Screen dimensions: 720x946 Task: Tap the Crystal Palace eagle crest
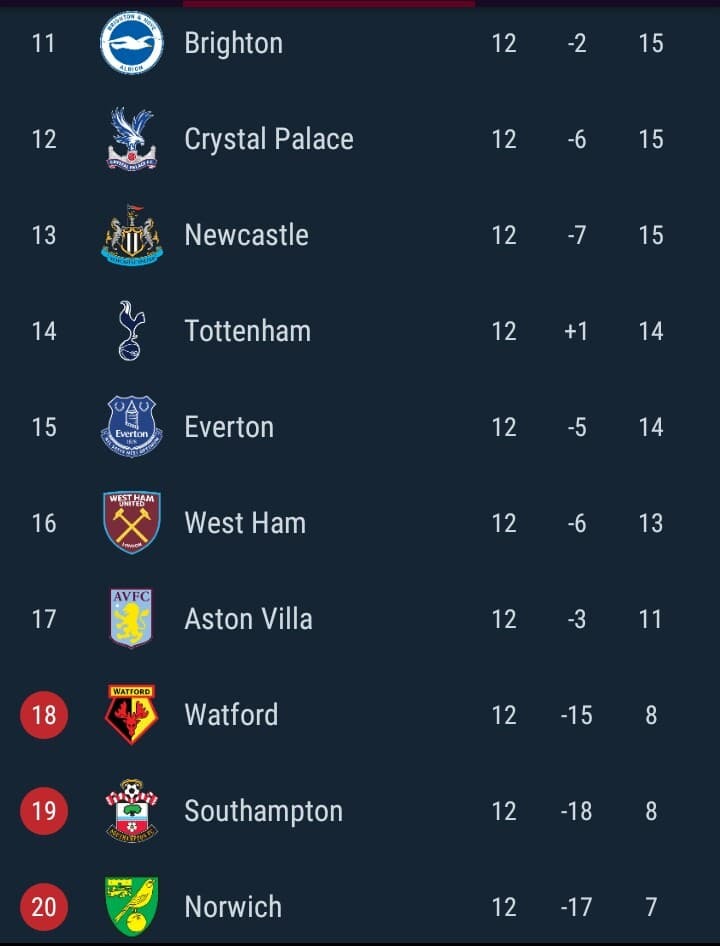click(132, 139)
